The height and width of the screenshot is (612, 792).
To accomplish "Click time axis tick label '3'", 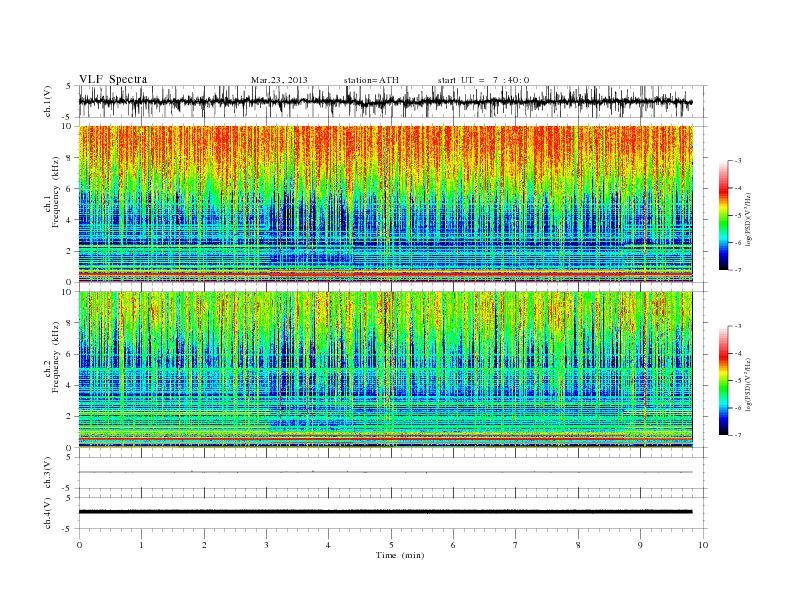I will [x=266, y=545].
